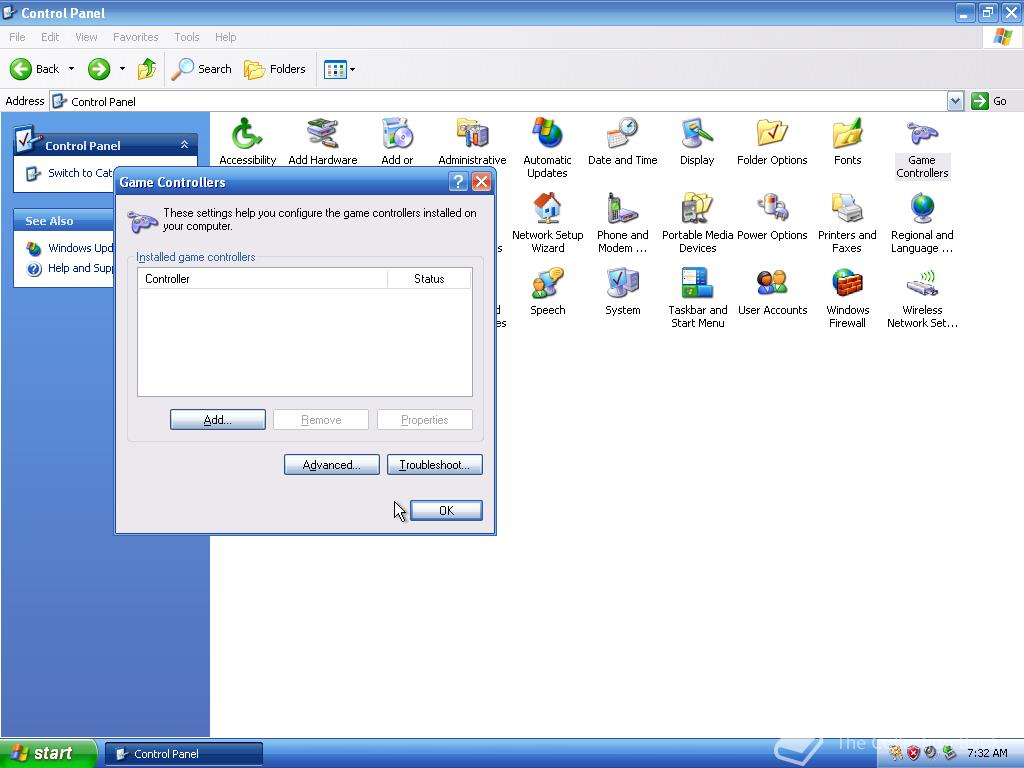Click the green Forward arrow button
Viewport: 1024px width, 768px height.
pyautogui.click(x=99, y=69)
